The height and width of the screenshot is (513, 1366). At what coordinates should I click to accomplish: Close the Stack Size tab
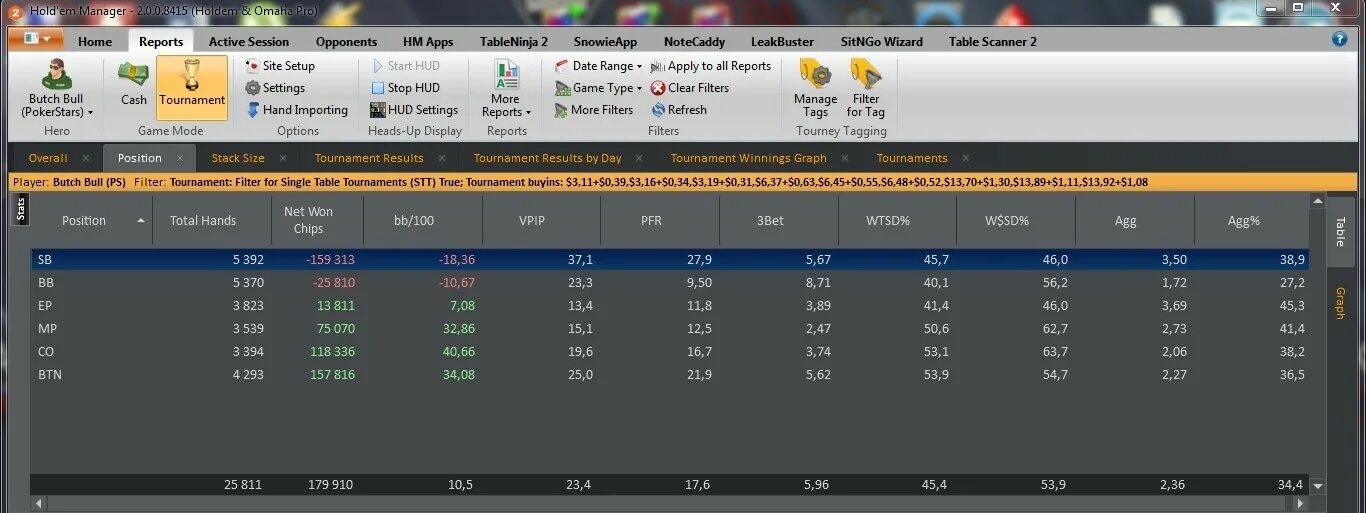[283, 158]
